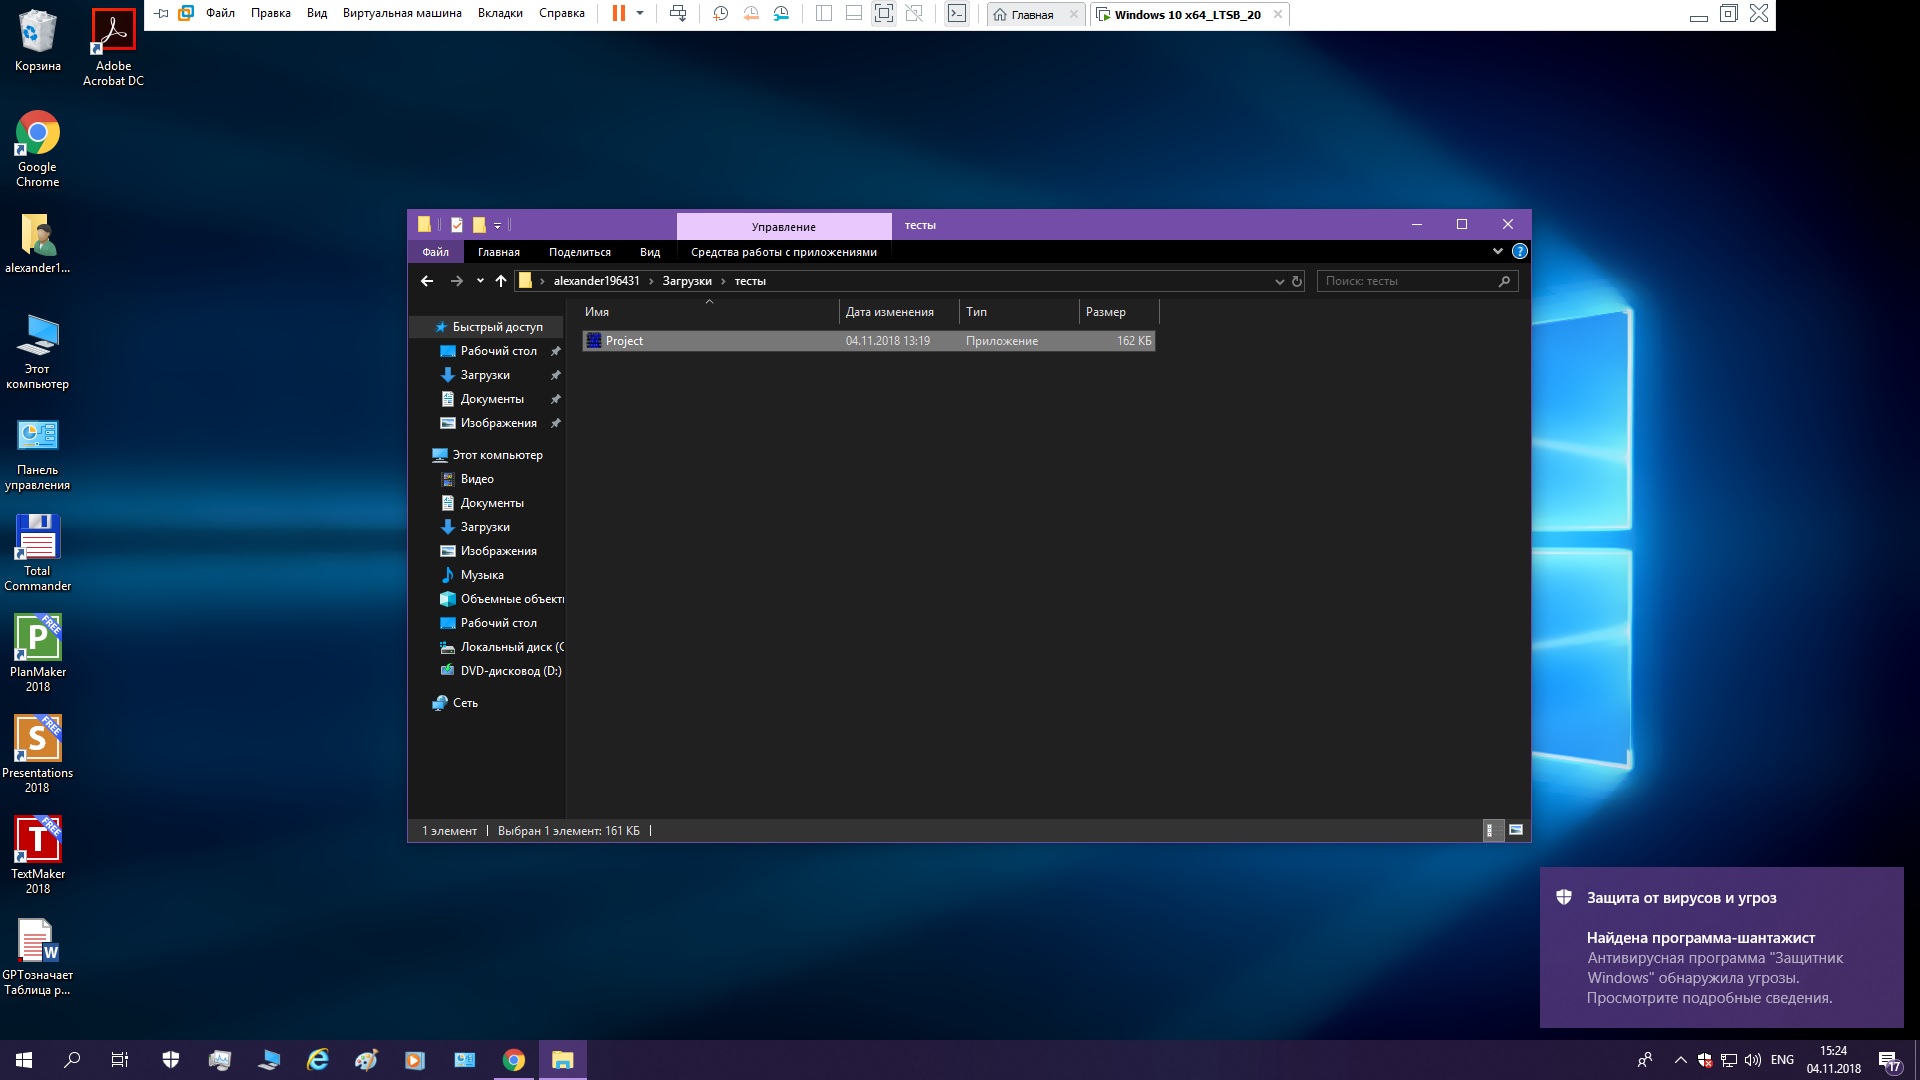Screen dimensions: 1920x1080
Task: Click the search field Поиск: тесты
Action: click(x=1408, y=281)
